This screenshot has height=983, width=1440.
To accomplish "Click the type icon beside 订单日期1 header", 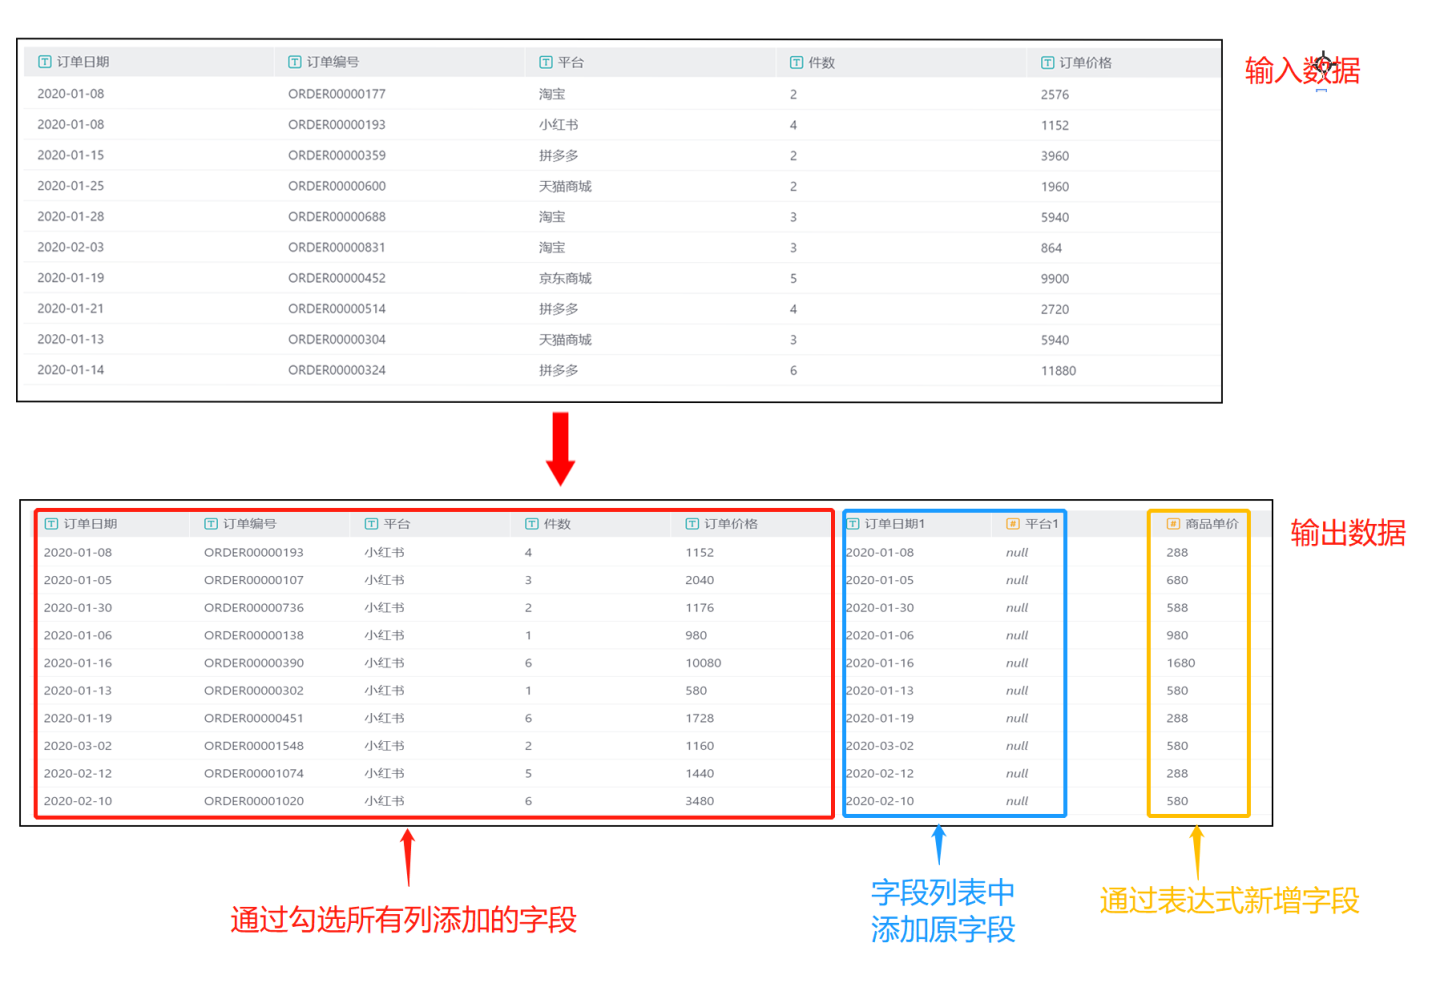I will (x=853, y=524).
